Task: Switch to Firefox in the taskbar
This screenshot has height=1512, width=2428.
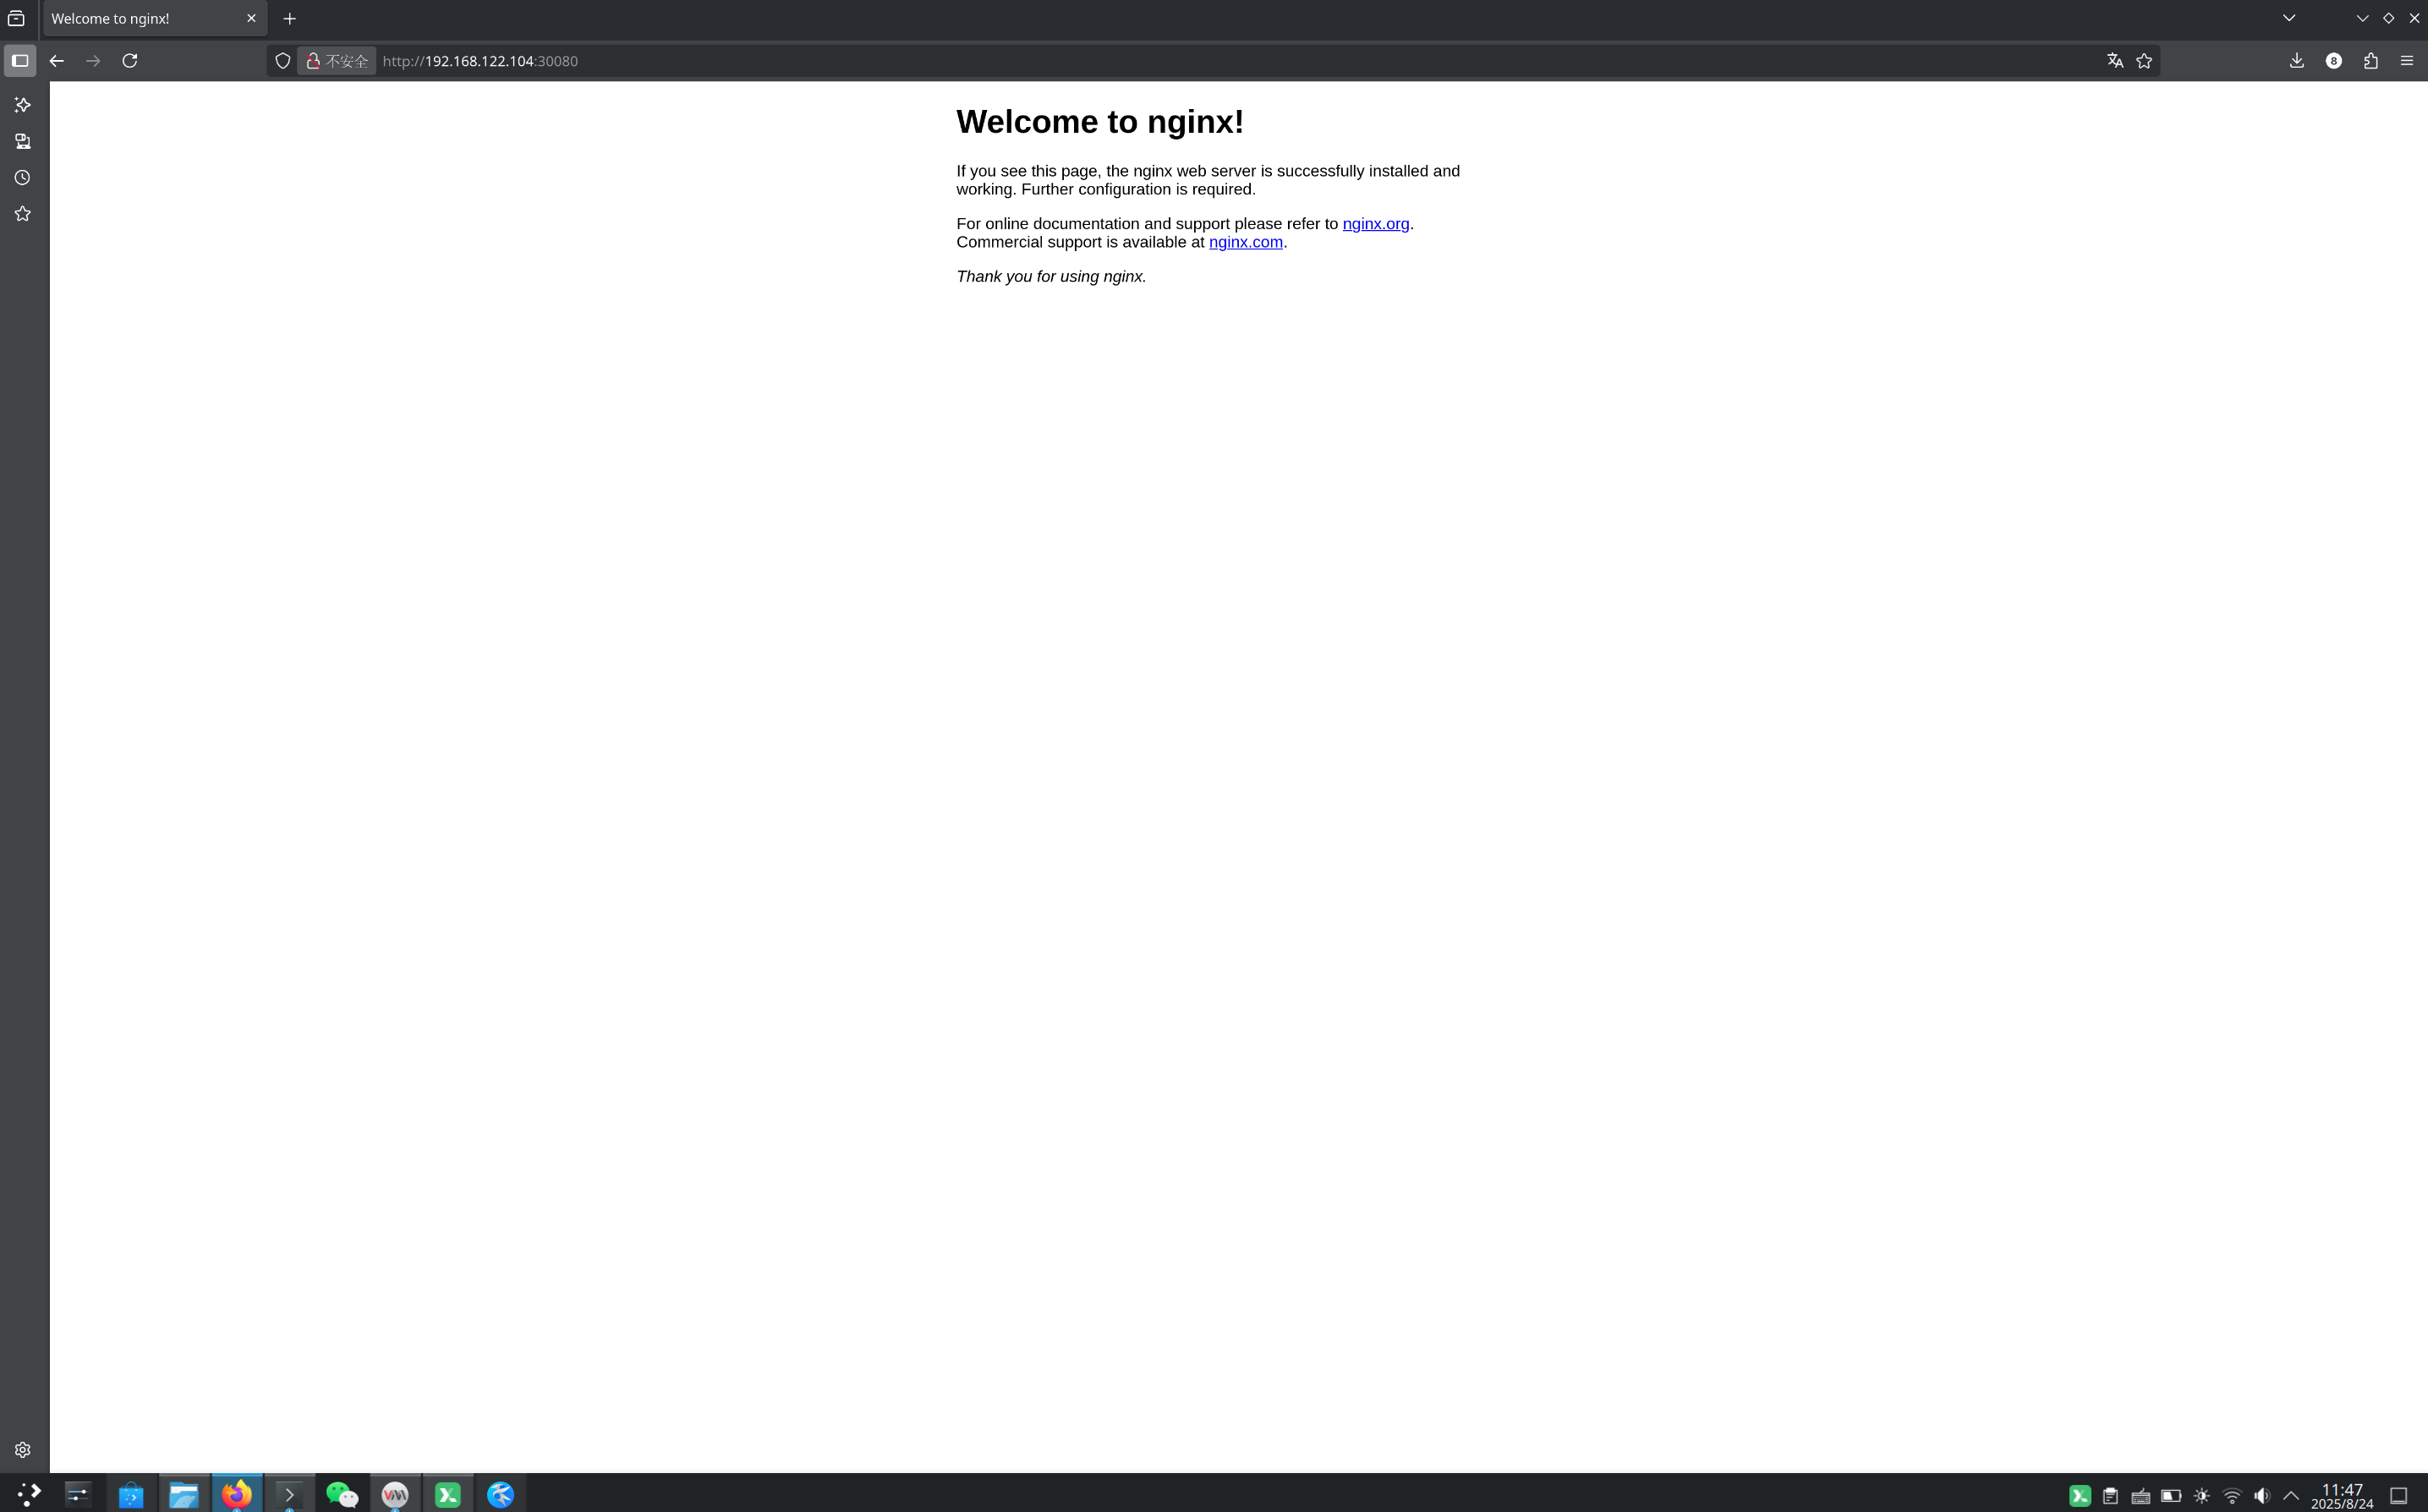Action: pos(237,1494)
